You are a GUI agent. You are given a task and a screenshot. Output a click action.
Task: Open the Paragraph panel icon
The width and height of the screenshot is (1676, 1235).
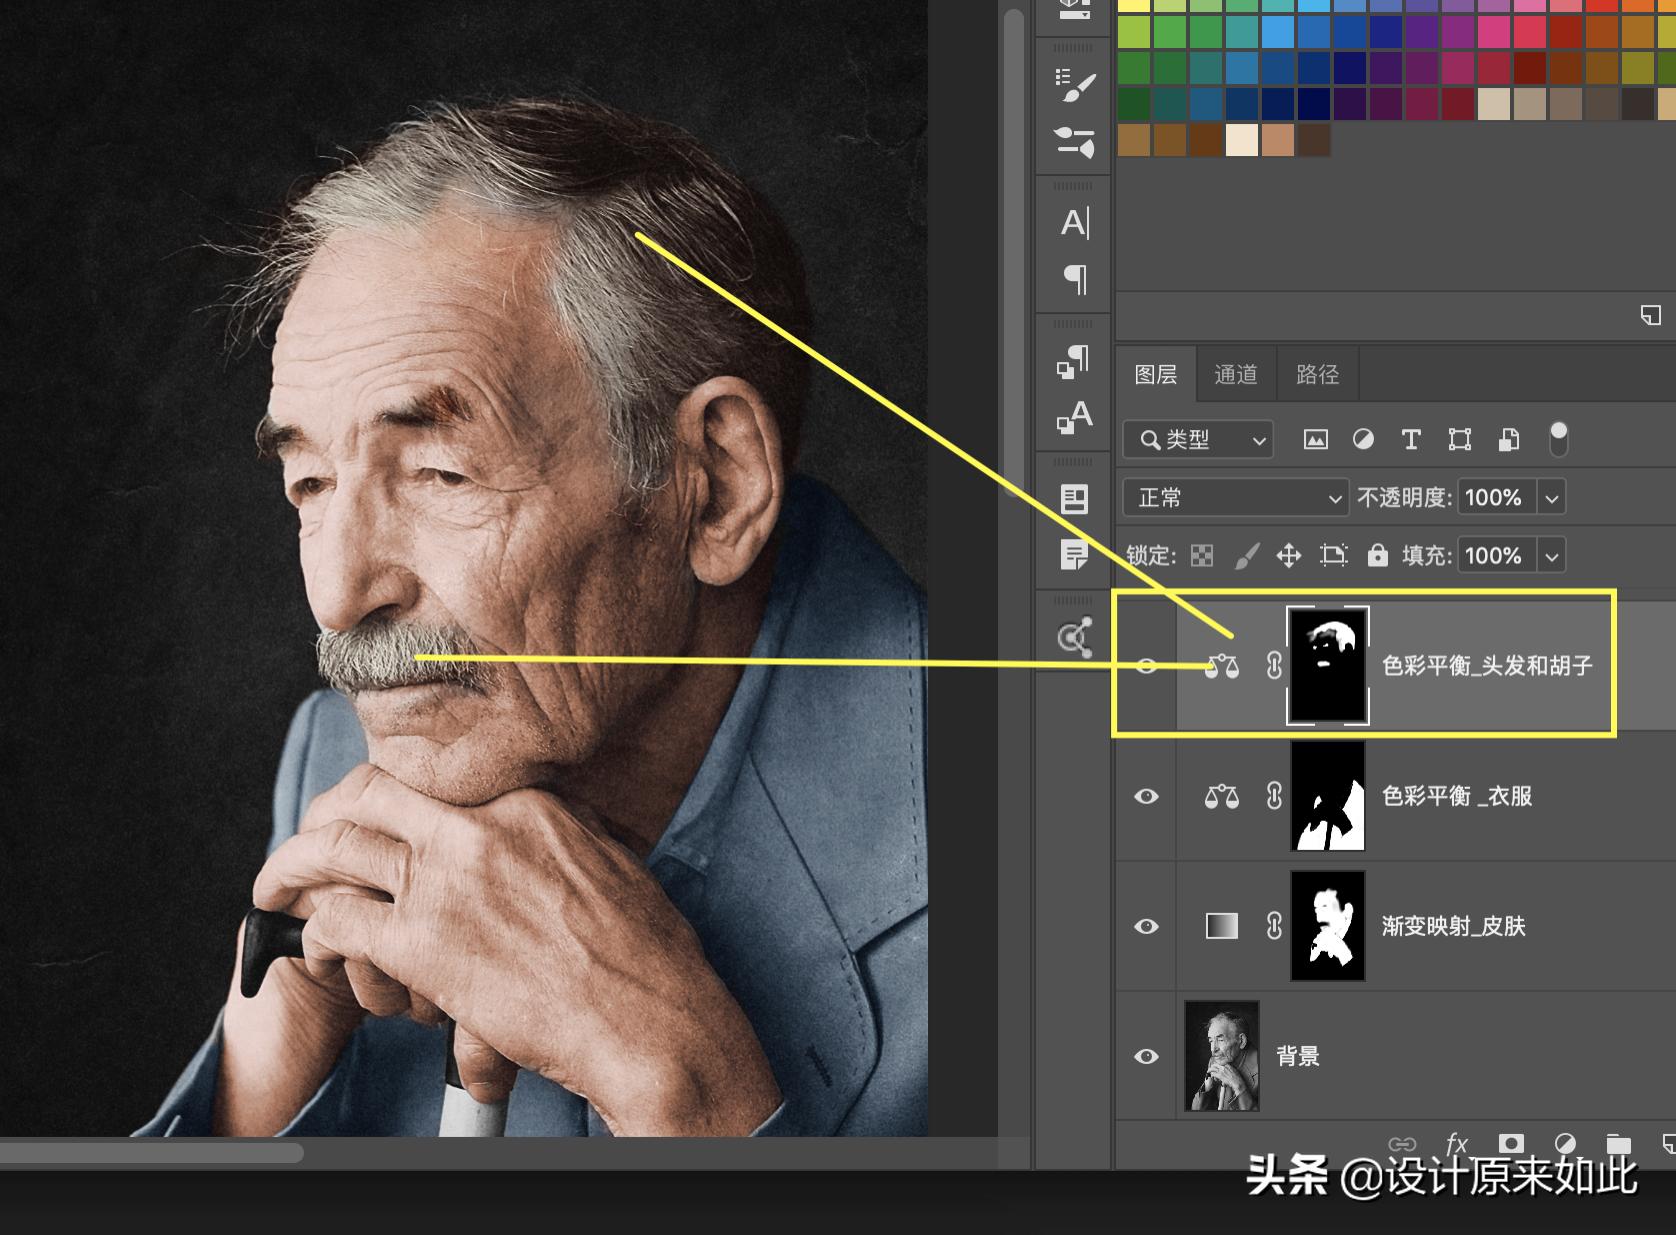(x=1075, y=279)
